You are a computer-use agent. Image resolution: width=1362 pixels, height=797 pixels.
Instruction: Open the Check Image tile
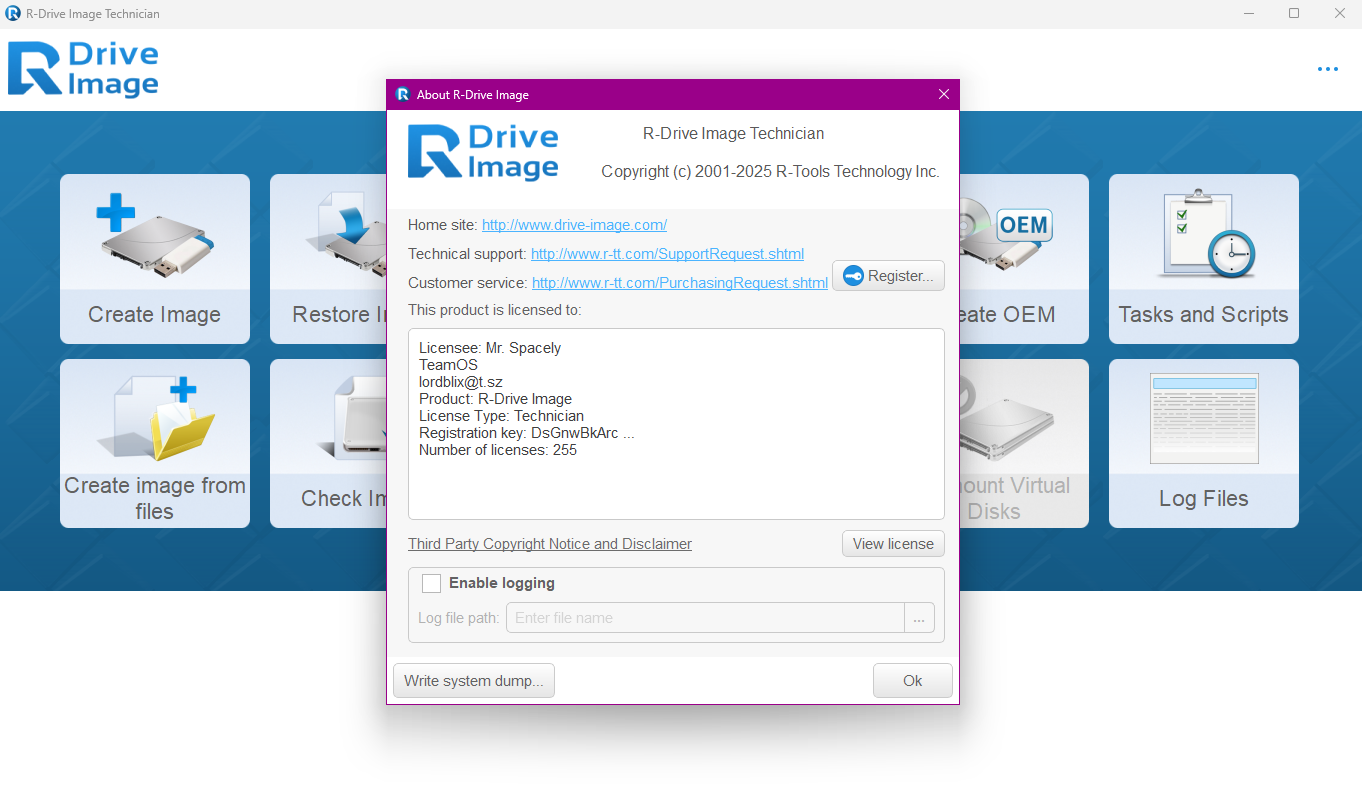pyautogui.click(x=328, y=443)
